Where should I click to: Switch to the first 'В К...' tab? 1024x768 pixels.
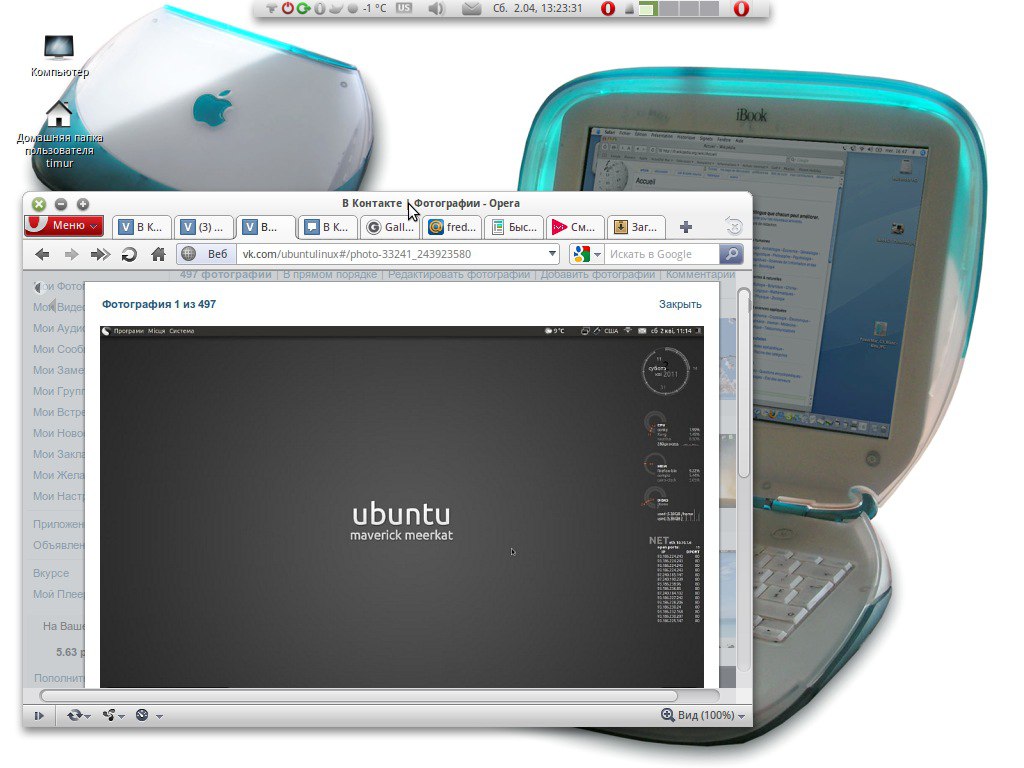tap(142, 227)
